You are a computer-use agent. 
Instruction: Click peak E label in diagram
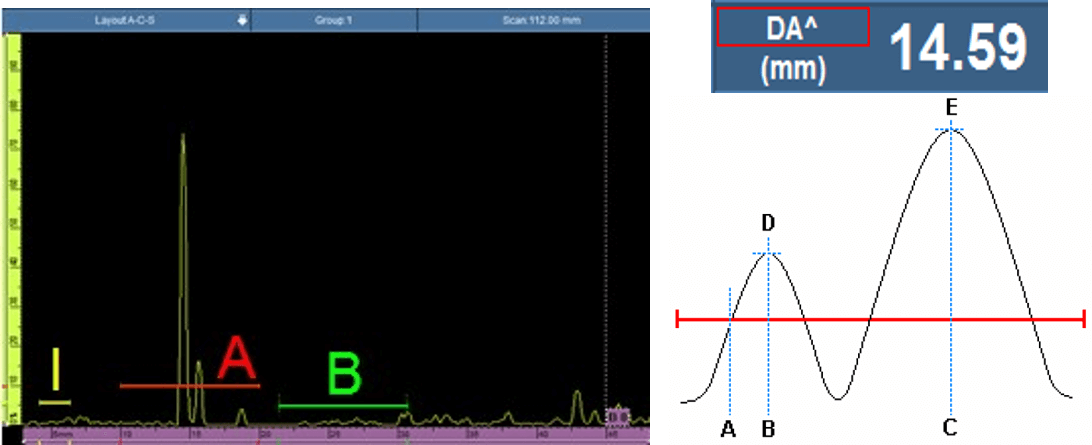[951, 105]
